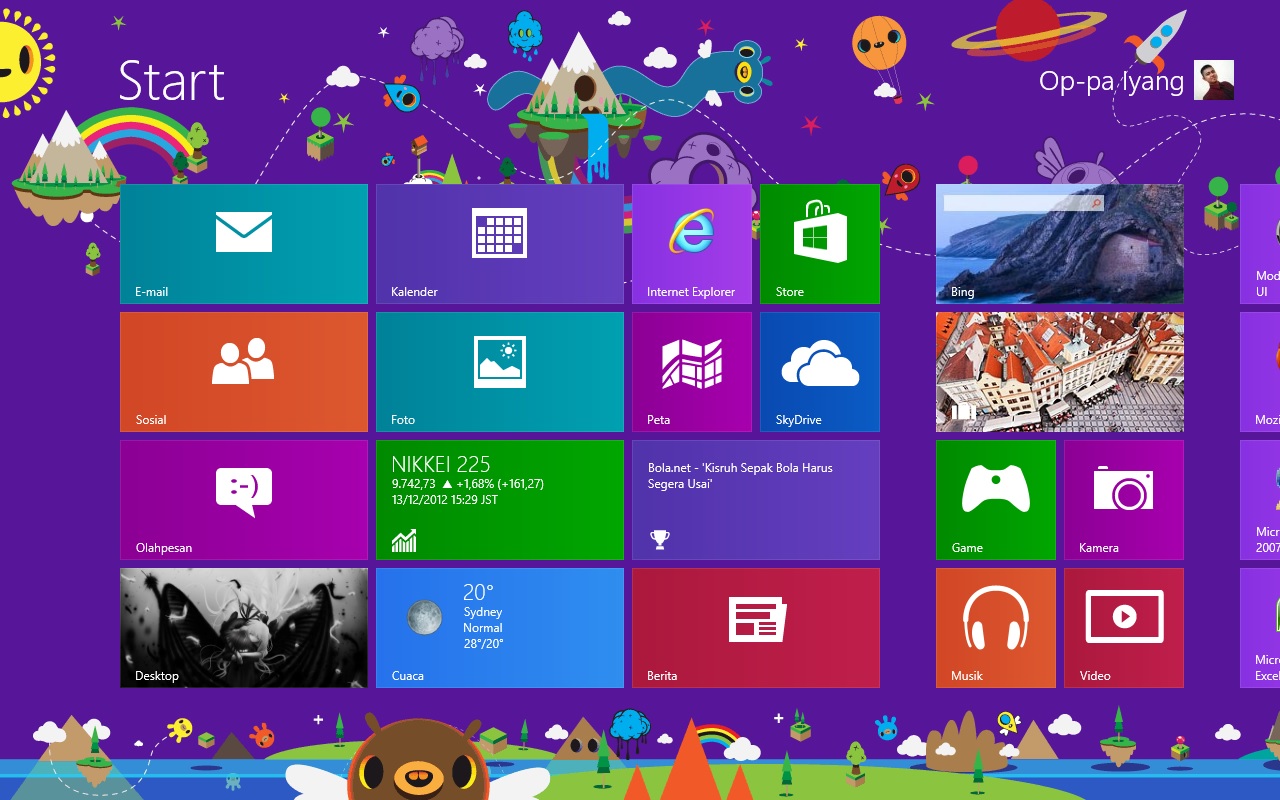The width and height of the screenshot is (1280, 800).
Task: Open the NIKKEI 225 finance tile
Action: 500,499
